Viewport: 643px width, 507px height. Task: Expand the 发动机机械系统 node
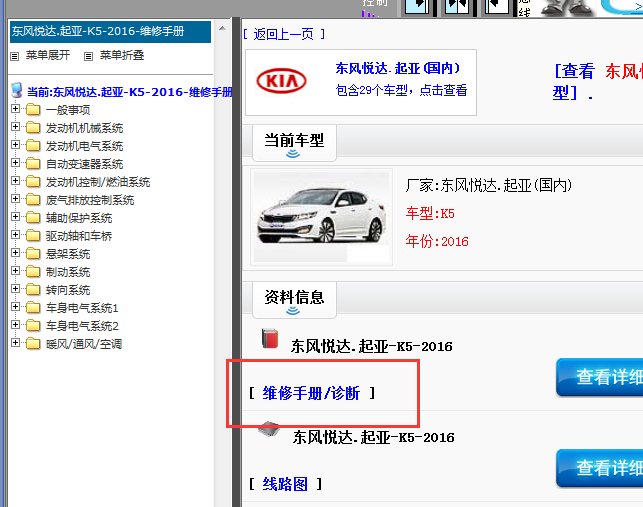(x=15, y=127)
